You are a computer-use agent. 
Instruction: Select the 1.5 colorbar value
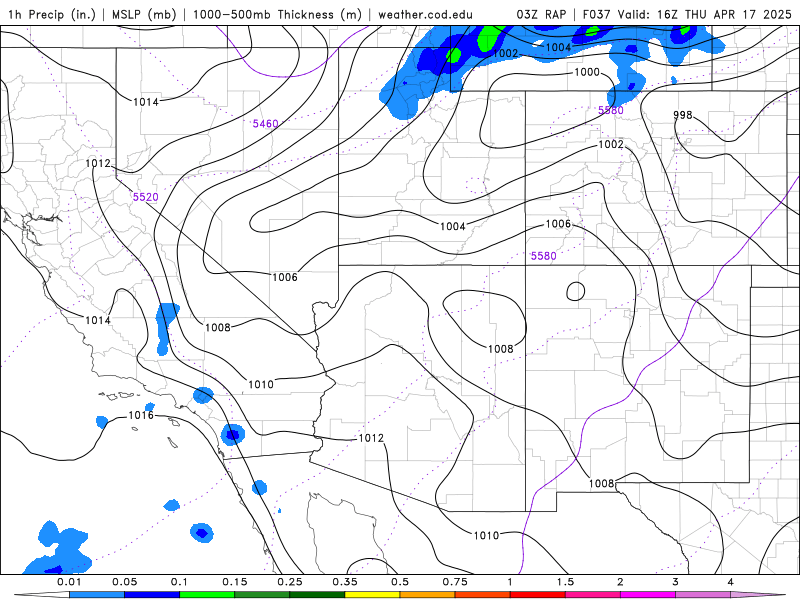[x=565, y=582]
